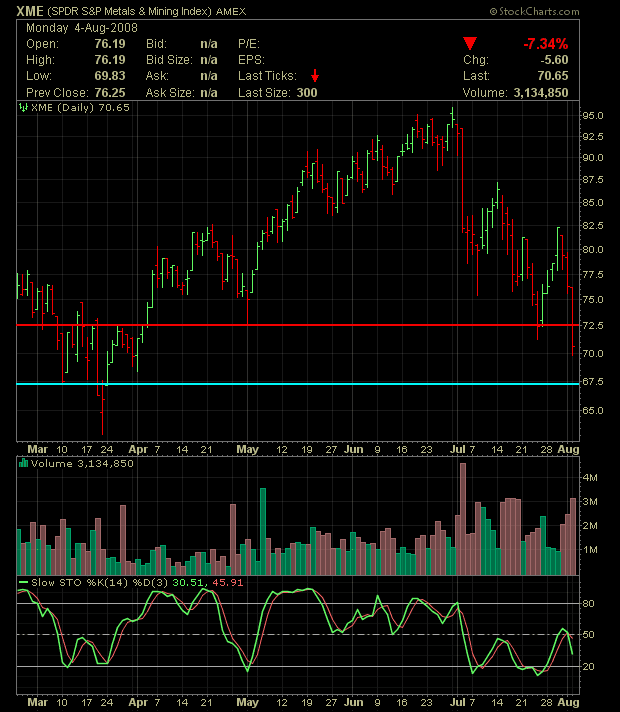Click the red down triangle beside -7.34%

[470, 44]
